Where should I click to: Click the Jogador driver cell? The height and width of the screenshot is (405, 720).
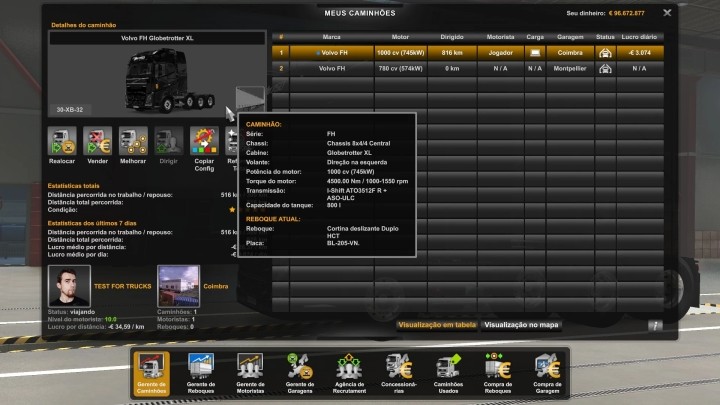pos(501,53)
